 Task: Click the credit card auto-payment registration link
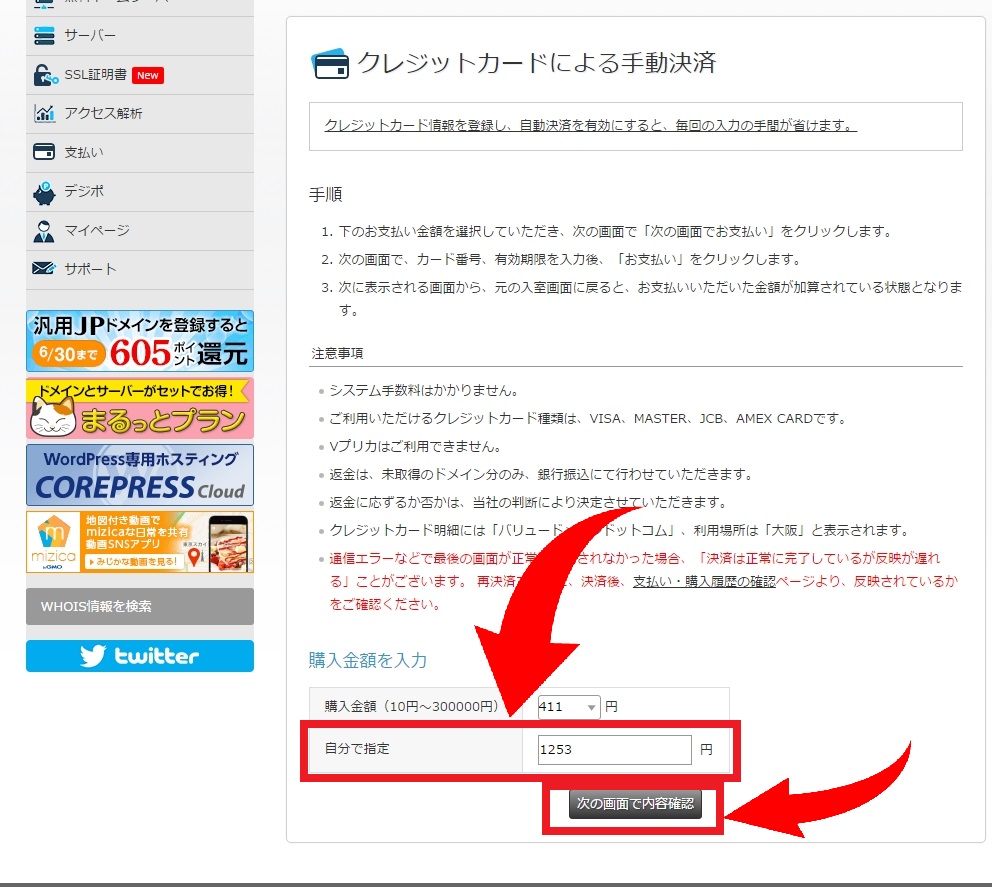pyautogui.click(x=590, y=126)
